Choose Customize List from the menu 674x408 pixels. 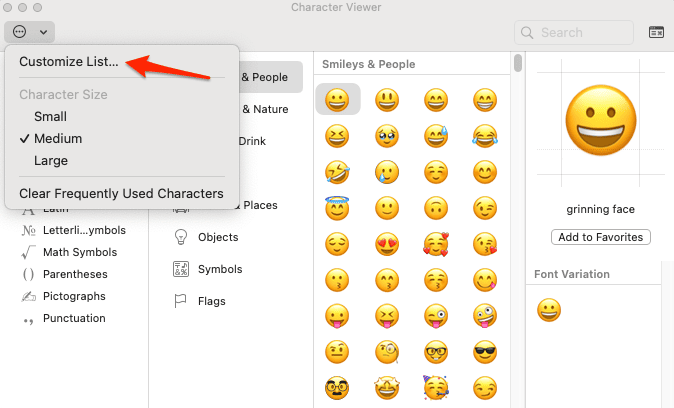tap(68, 61)
